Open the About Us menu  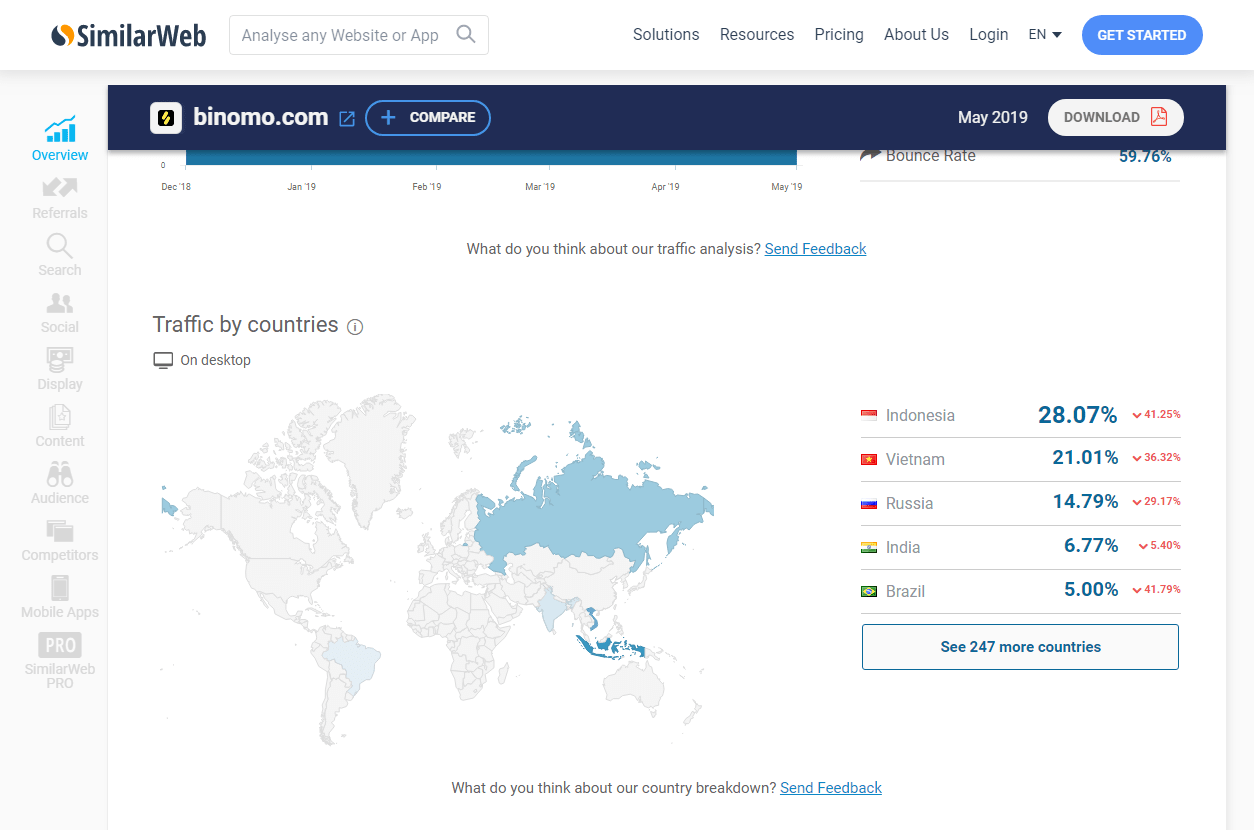coord(916,35)
